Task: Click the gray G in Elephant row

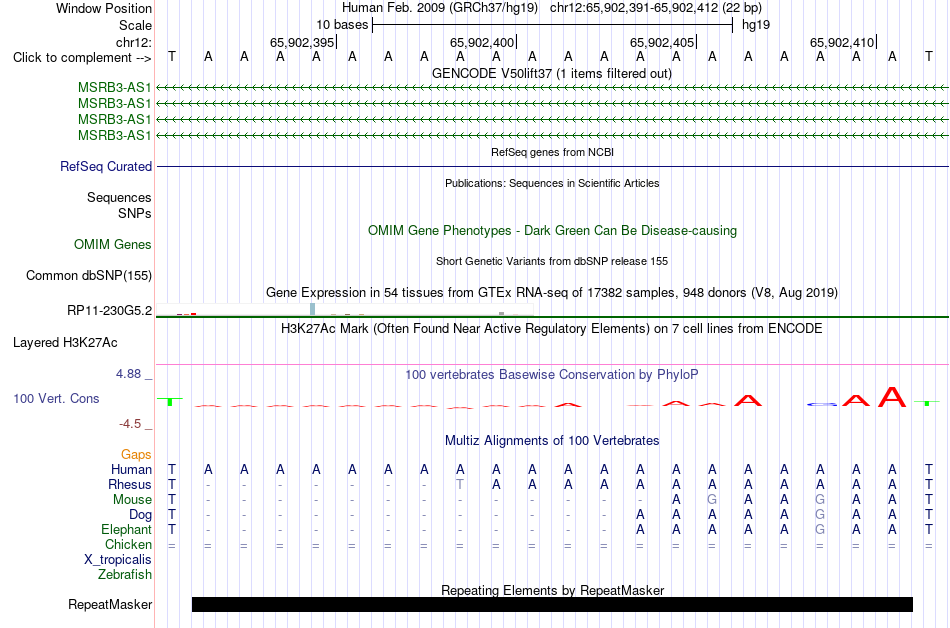Action: pos(820,529)
